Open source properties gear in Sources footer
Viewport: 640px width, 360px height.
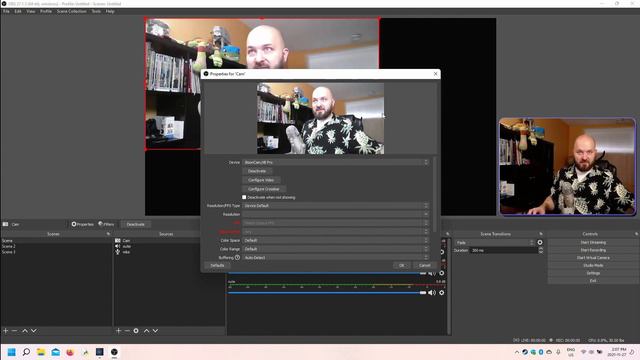[136, 331]
